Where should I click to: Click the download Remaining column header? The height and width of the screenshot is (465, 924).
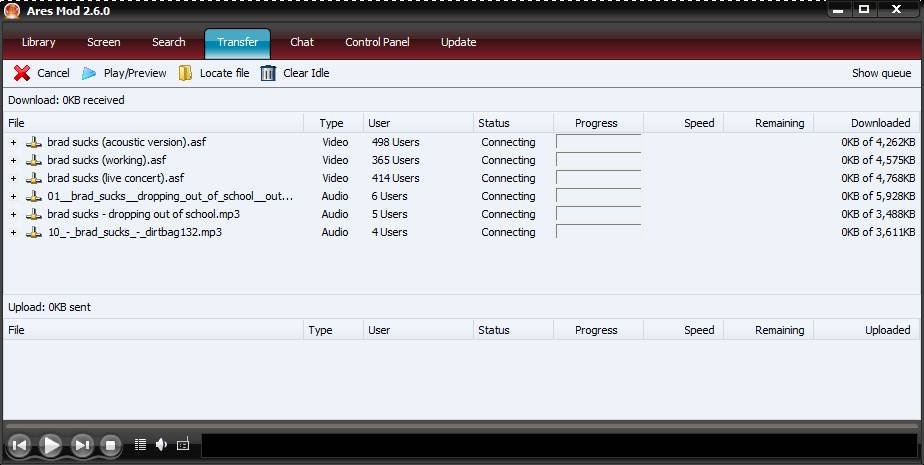tap(768, 123)
